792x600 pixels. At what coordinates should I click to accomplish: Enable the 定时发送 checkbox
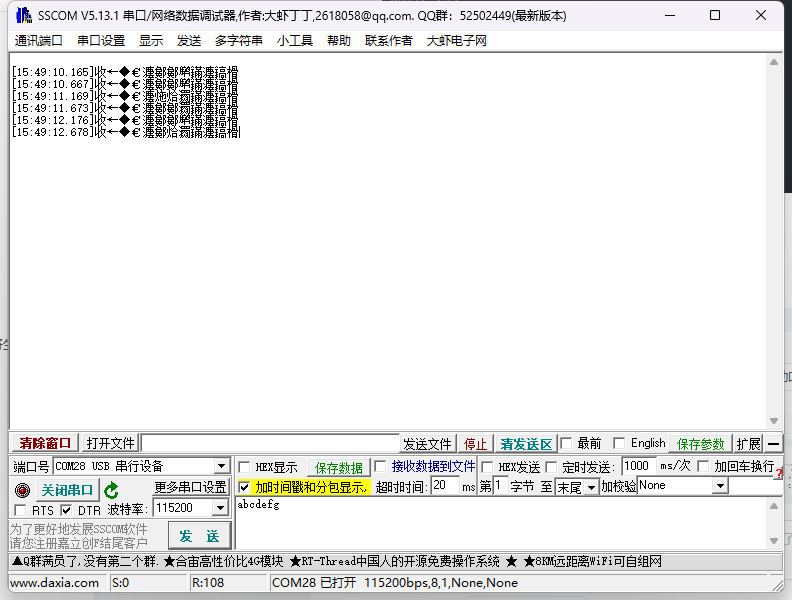tap(551, 467)
